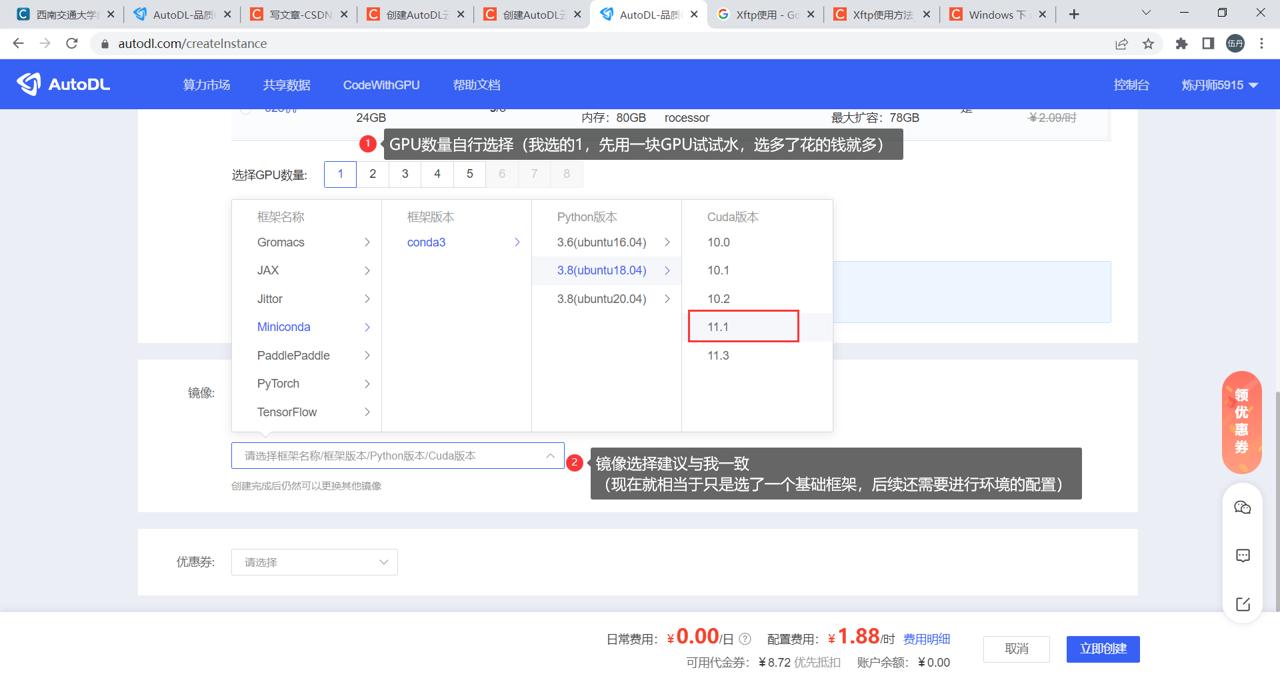This screenshot has width=1280, height=686.
Task: Select Cuda version 10.1
Action: pyautogui.click(x=757, y=270)
